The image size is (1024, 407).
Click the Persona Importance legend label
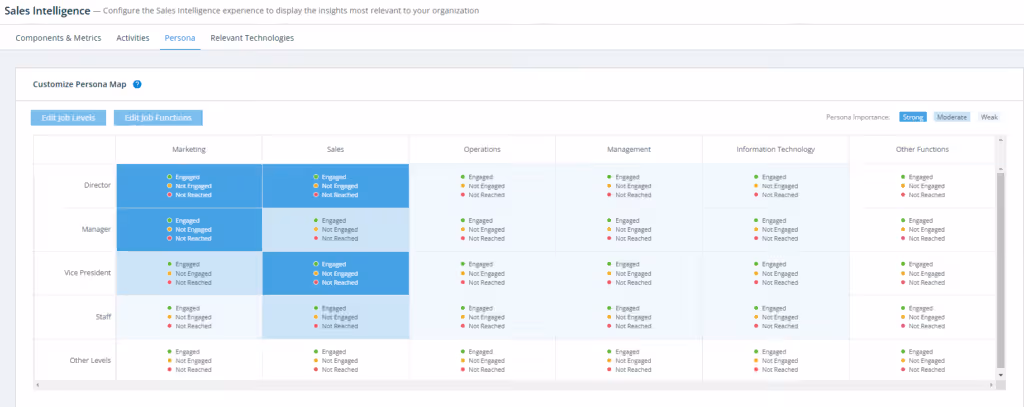(x=858, y=118)
